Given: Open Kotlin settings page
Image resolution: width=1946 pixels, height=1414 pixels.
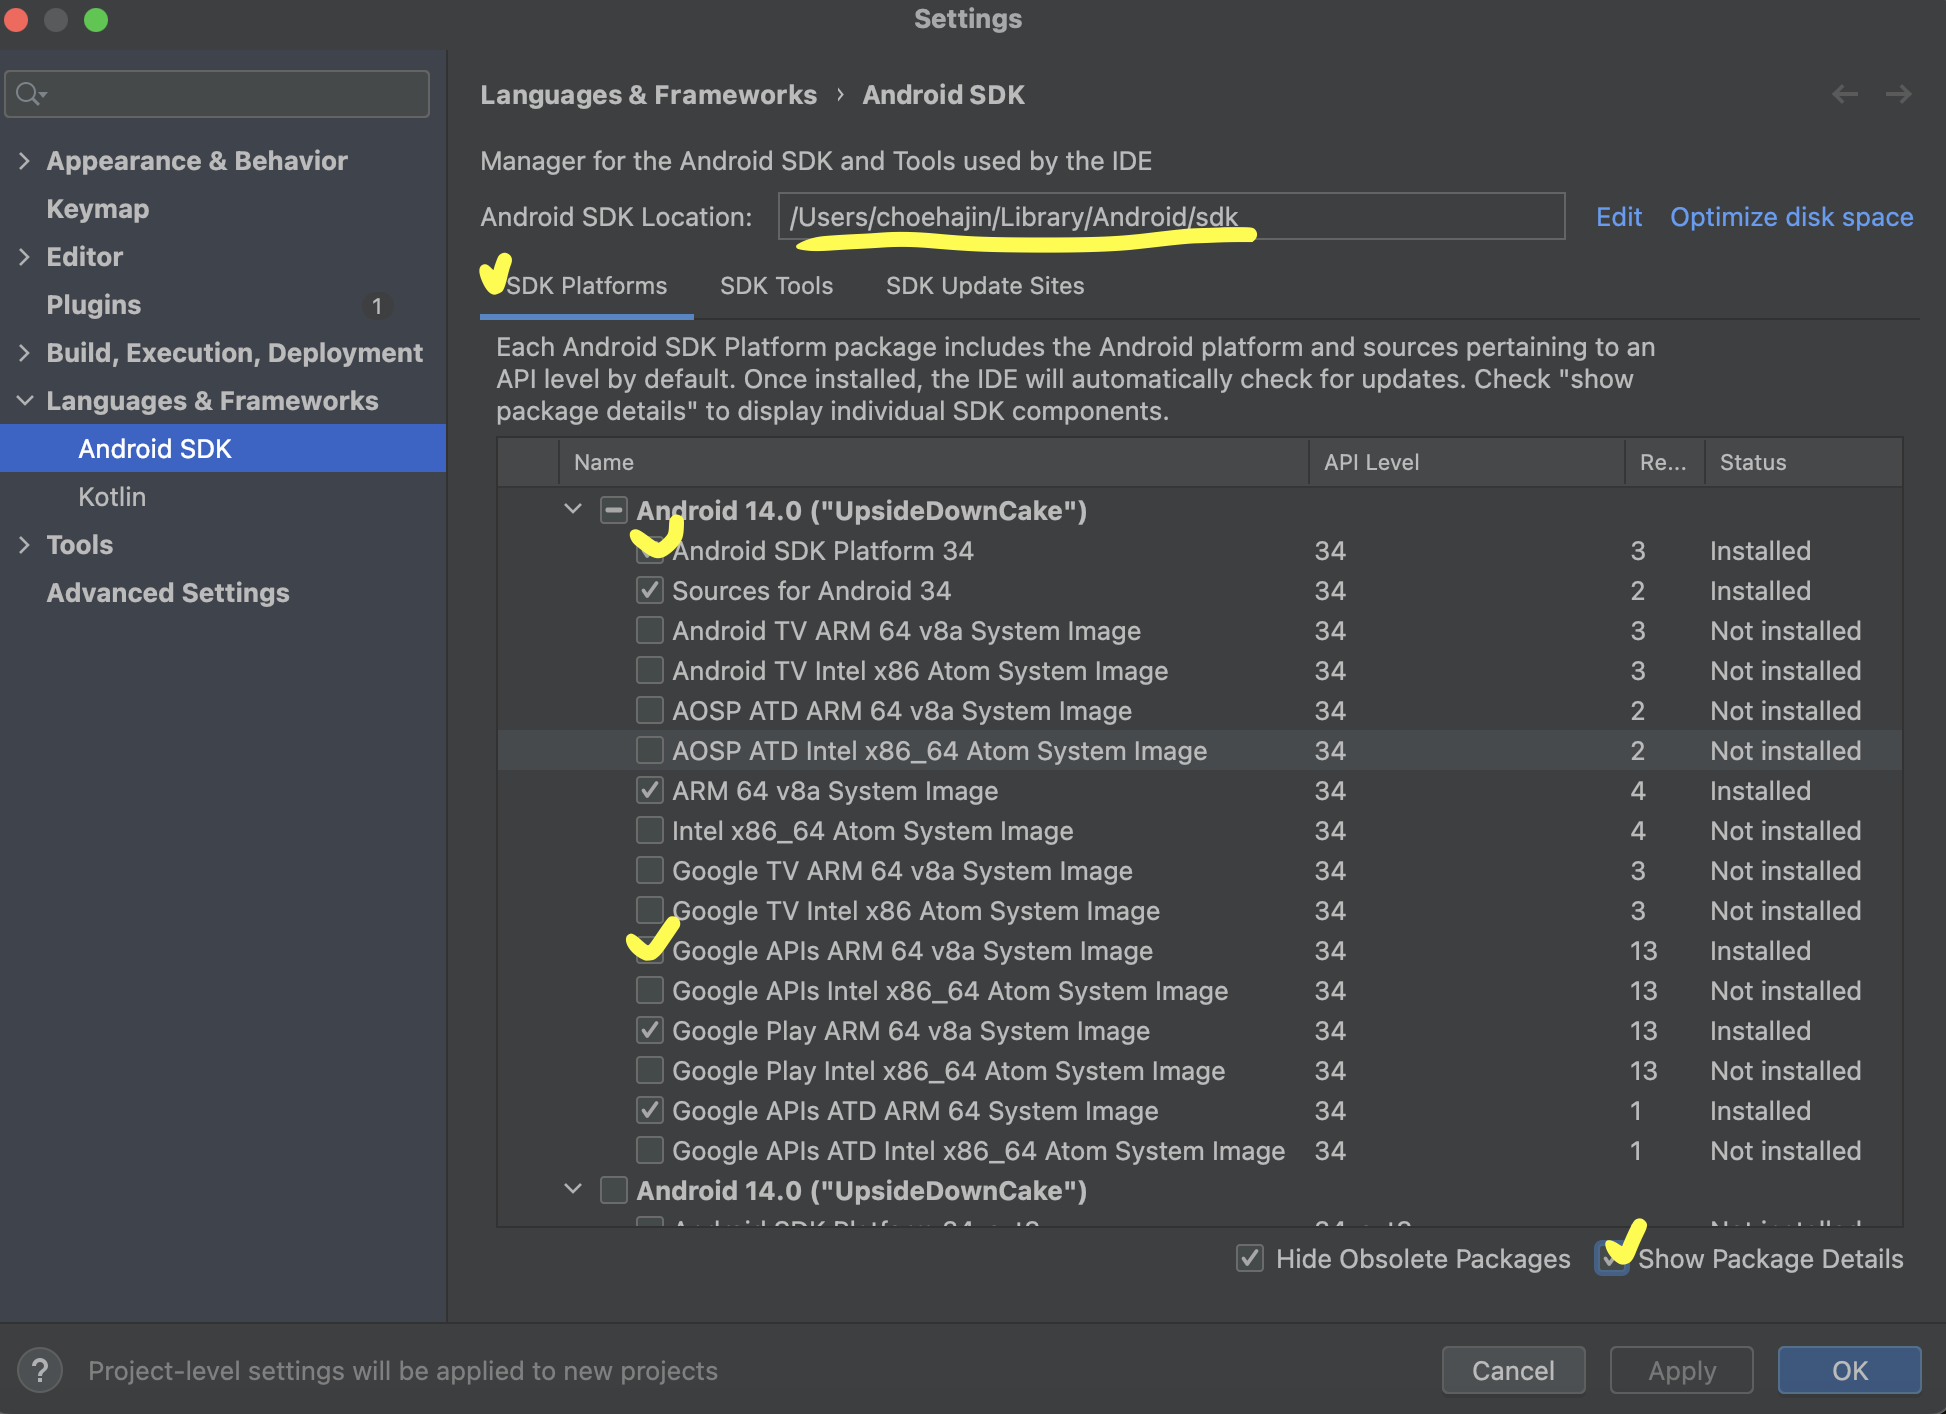Looking at the screenshot, I should coord(112,497).
